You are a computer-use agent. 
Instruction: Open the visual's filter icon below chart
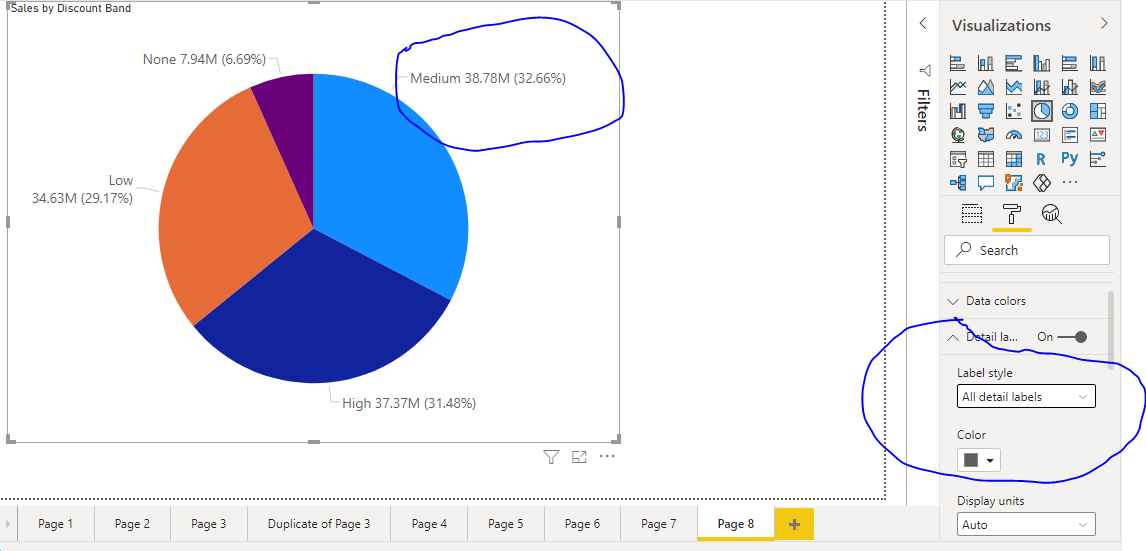click(551, 457)
